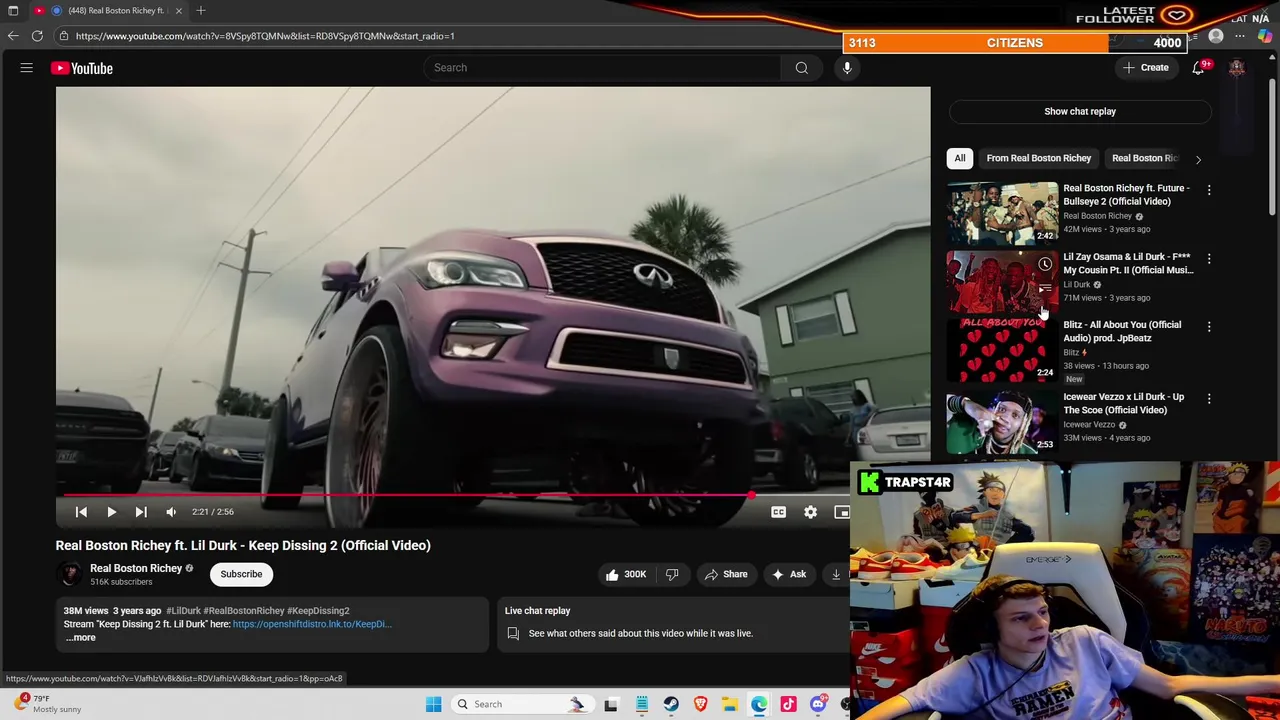Open a new browser tab
The image size is (1280, 720).
pos(201,10)
